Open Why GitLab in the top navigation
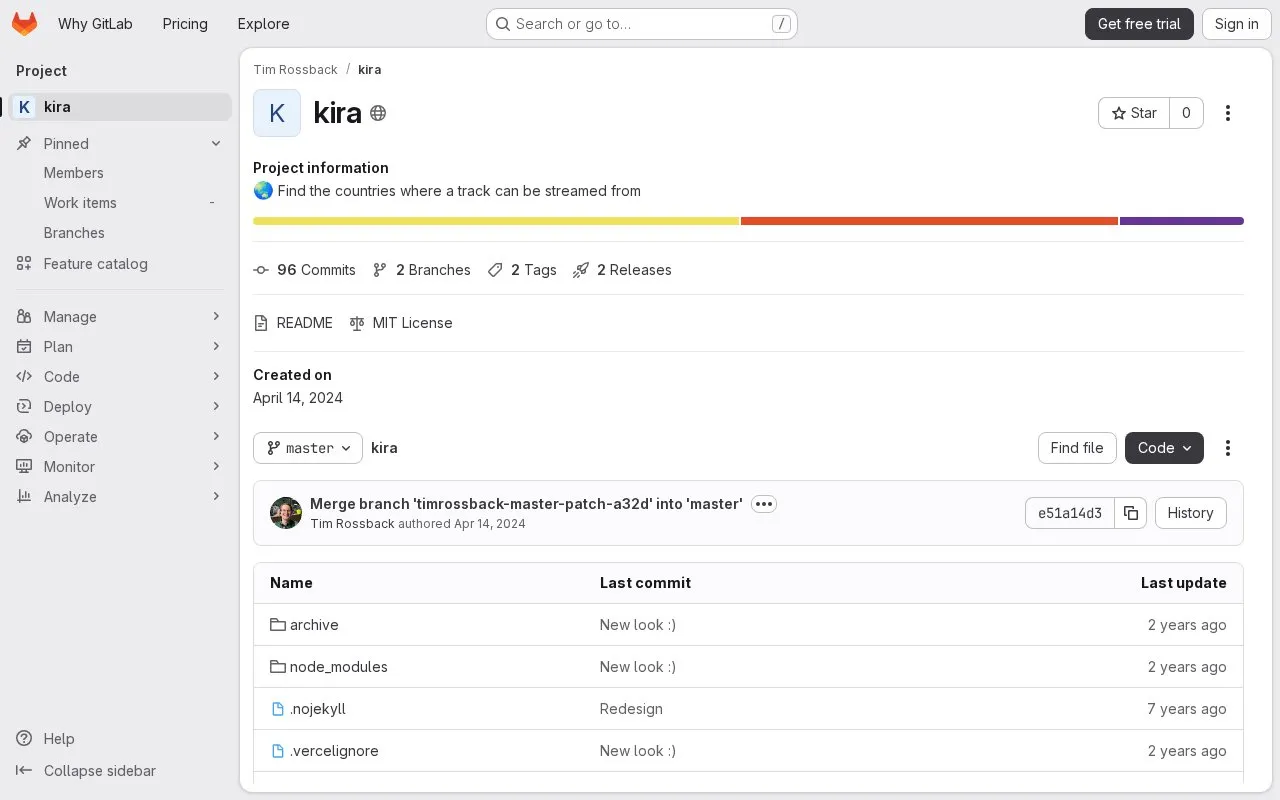Screen dimensions: 1280x800 95,24
